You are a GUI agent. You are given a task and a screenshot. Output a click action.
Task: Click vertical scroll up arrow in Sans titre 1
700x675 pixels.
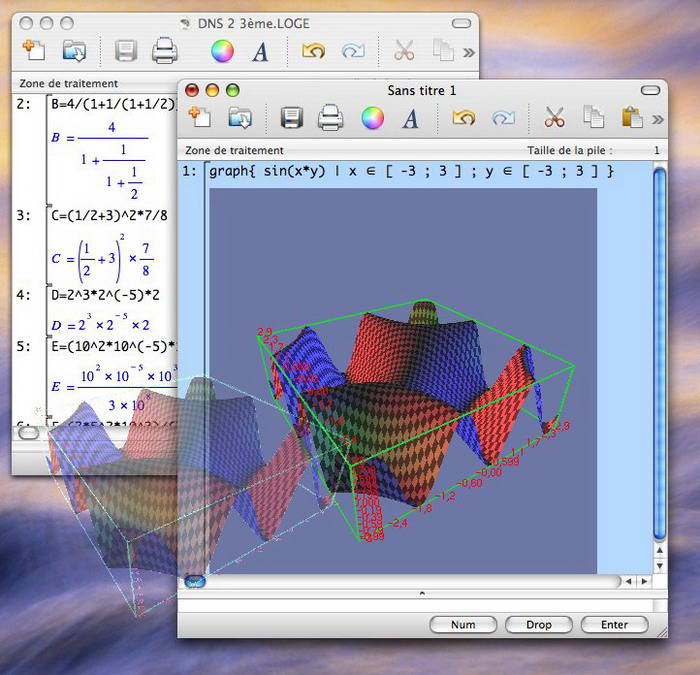pyautogui.click(x=659, y=550)
